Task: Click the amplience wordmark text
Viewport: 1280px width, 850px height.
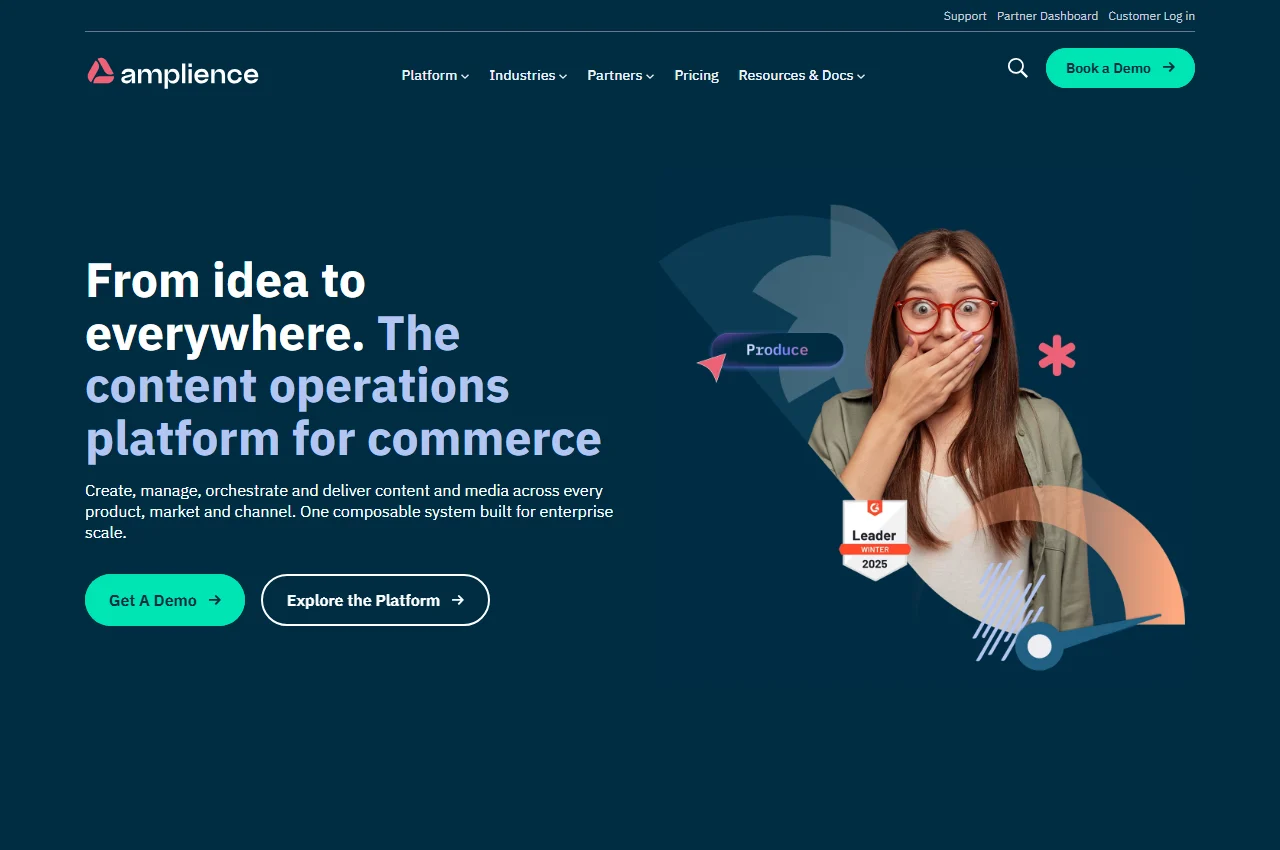Action: tap(189, 74)
